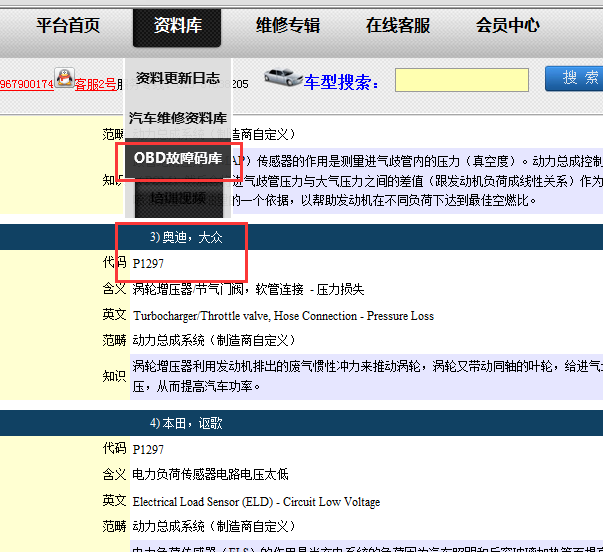Select the 4) 本田，讴歌 section header
This screenshot has width=603, height=552.
(186, 424)
